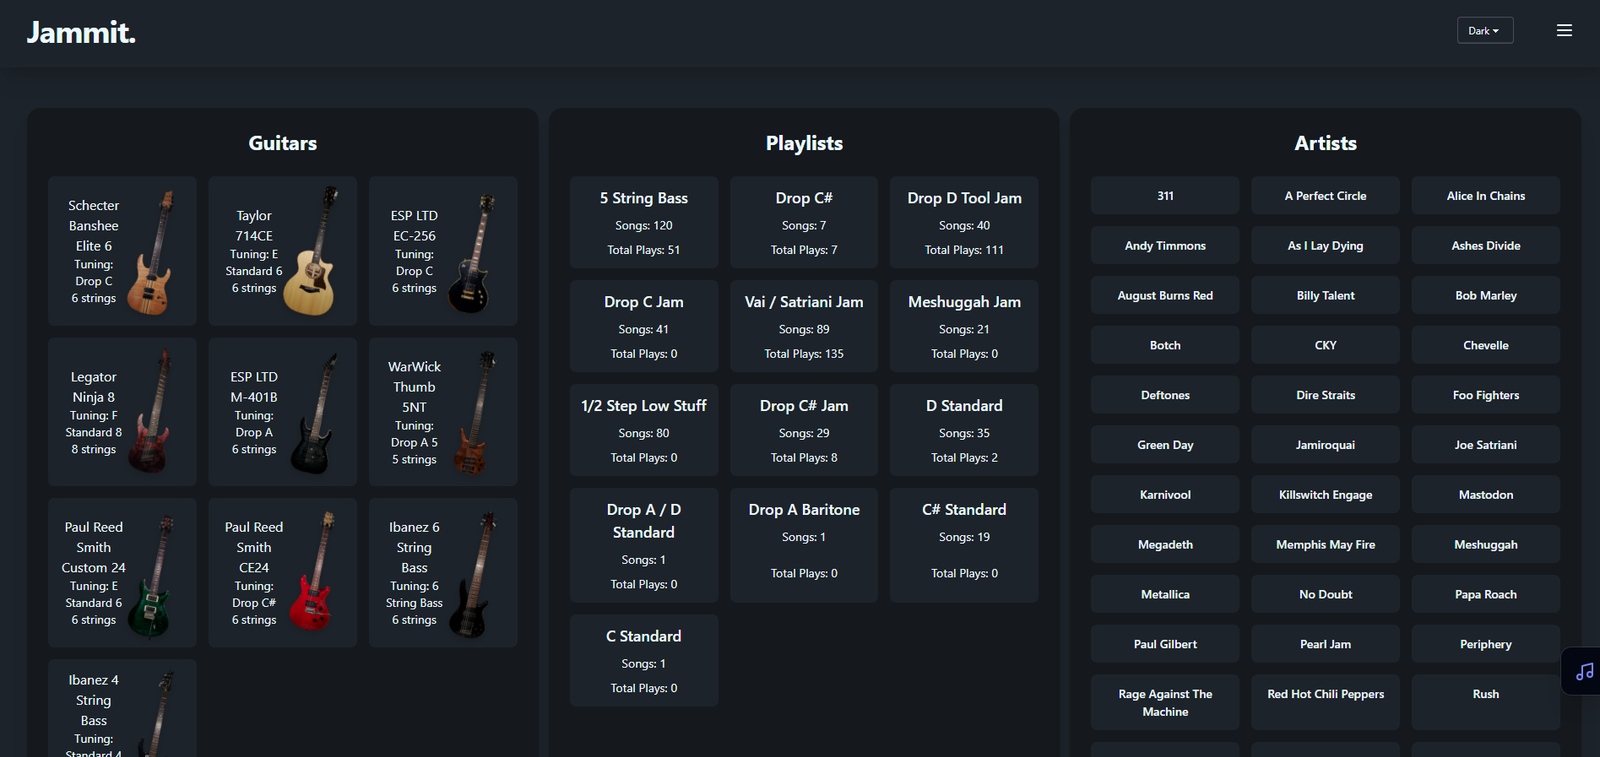The image size is (1600, 757).
Task: Click the ESP LTD M-401B guitar image
Action: [311, 412]
